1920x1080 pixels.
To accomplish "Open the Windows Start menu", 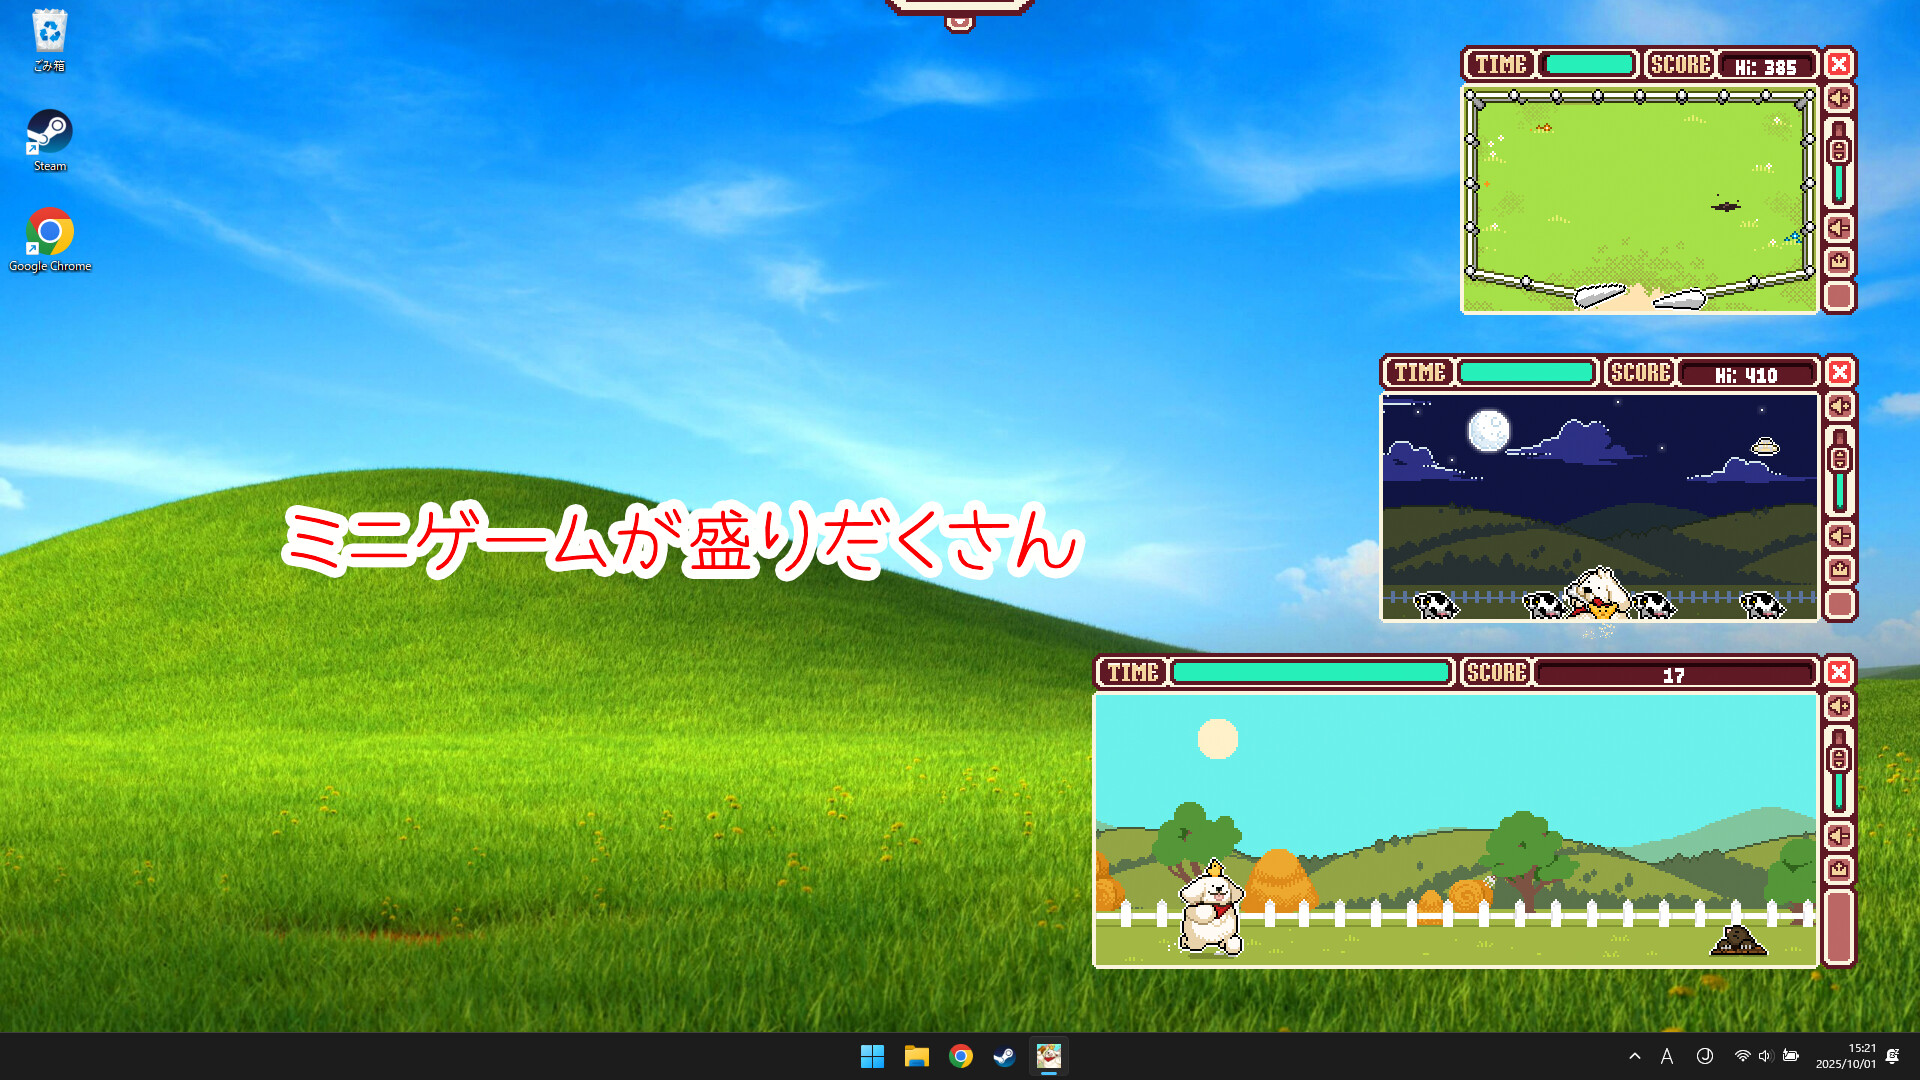I will [x=872, y=1056].
